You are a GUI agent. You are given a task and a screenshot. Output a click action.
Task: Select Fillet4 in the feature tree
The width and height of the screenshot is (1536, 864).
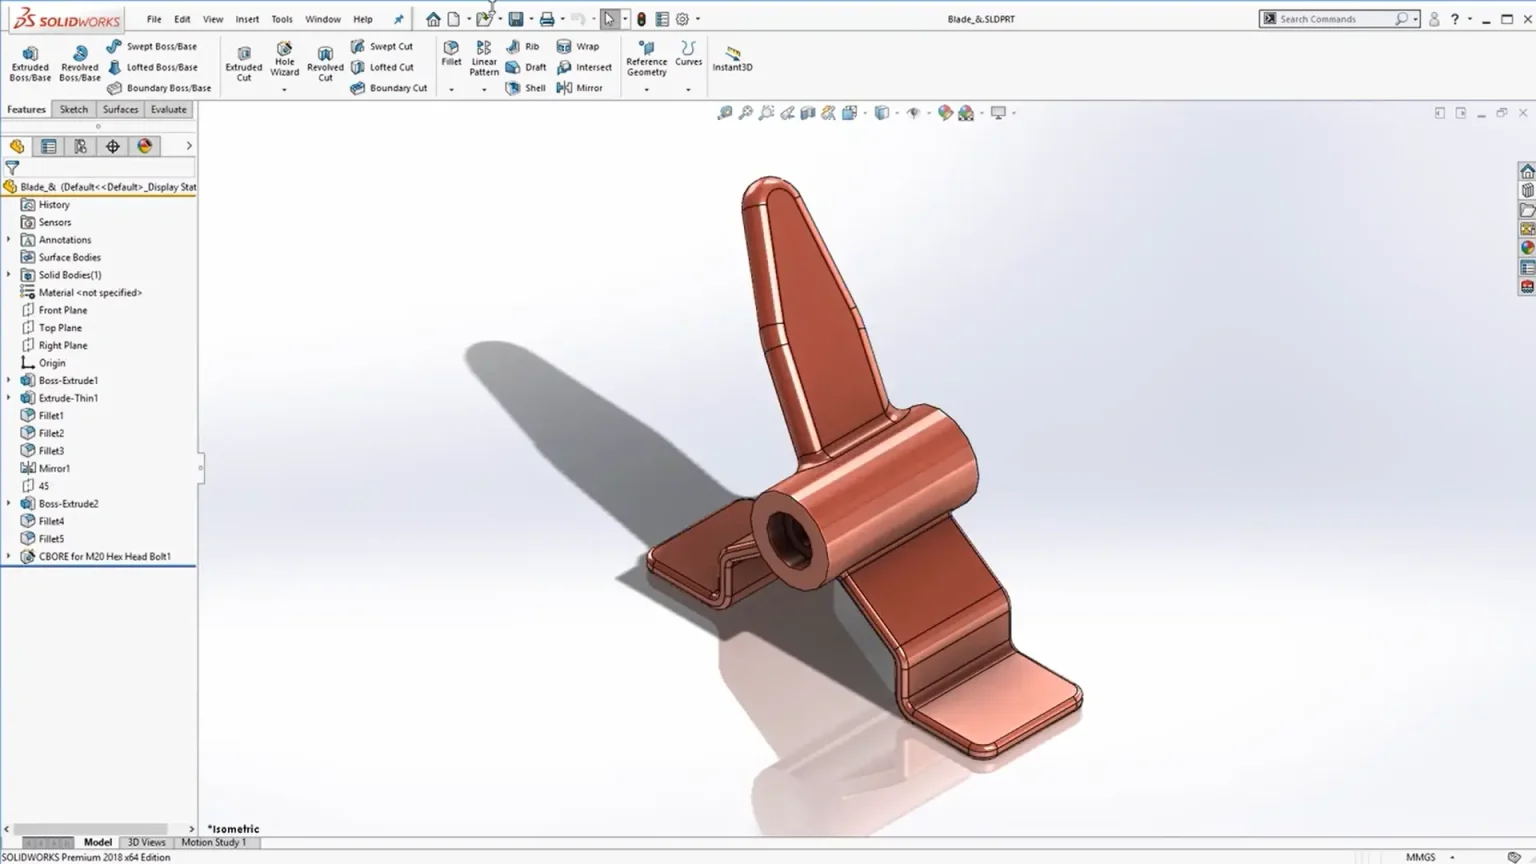pos(51,521)
